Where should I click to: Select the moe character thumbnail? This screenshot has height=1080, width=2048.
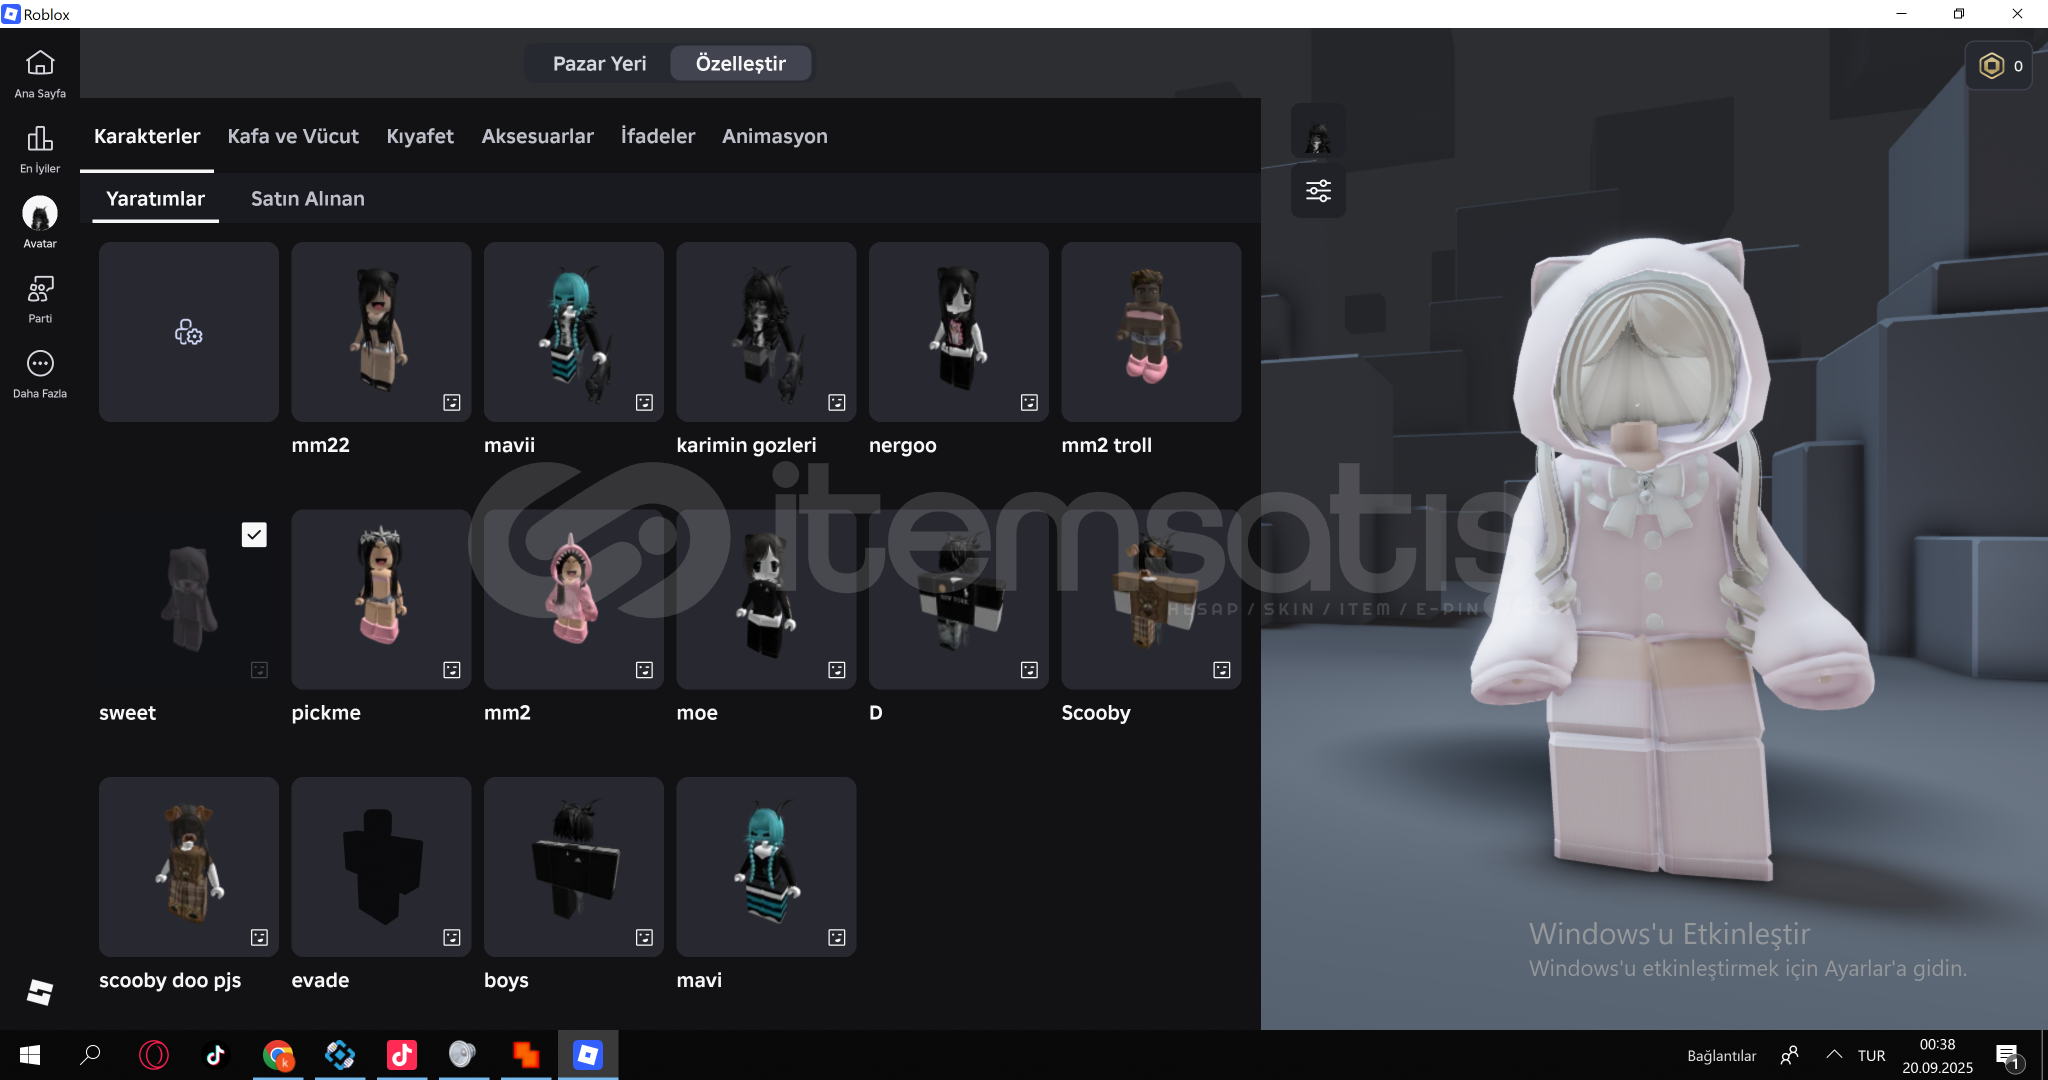click(x=766, y=599)
